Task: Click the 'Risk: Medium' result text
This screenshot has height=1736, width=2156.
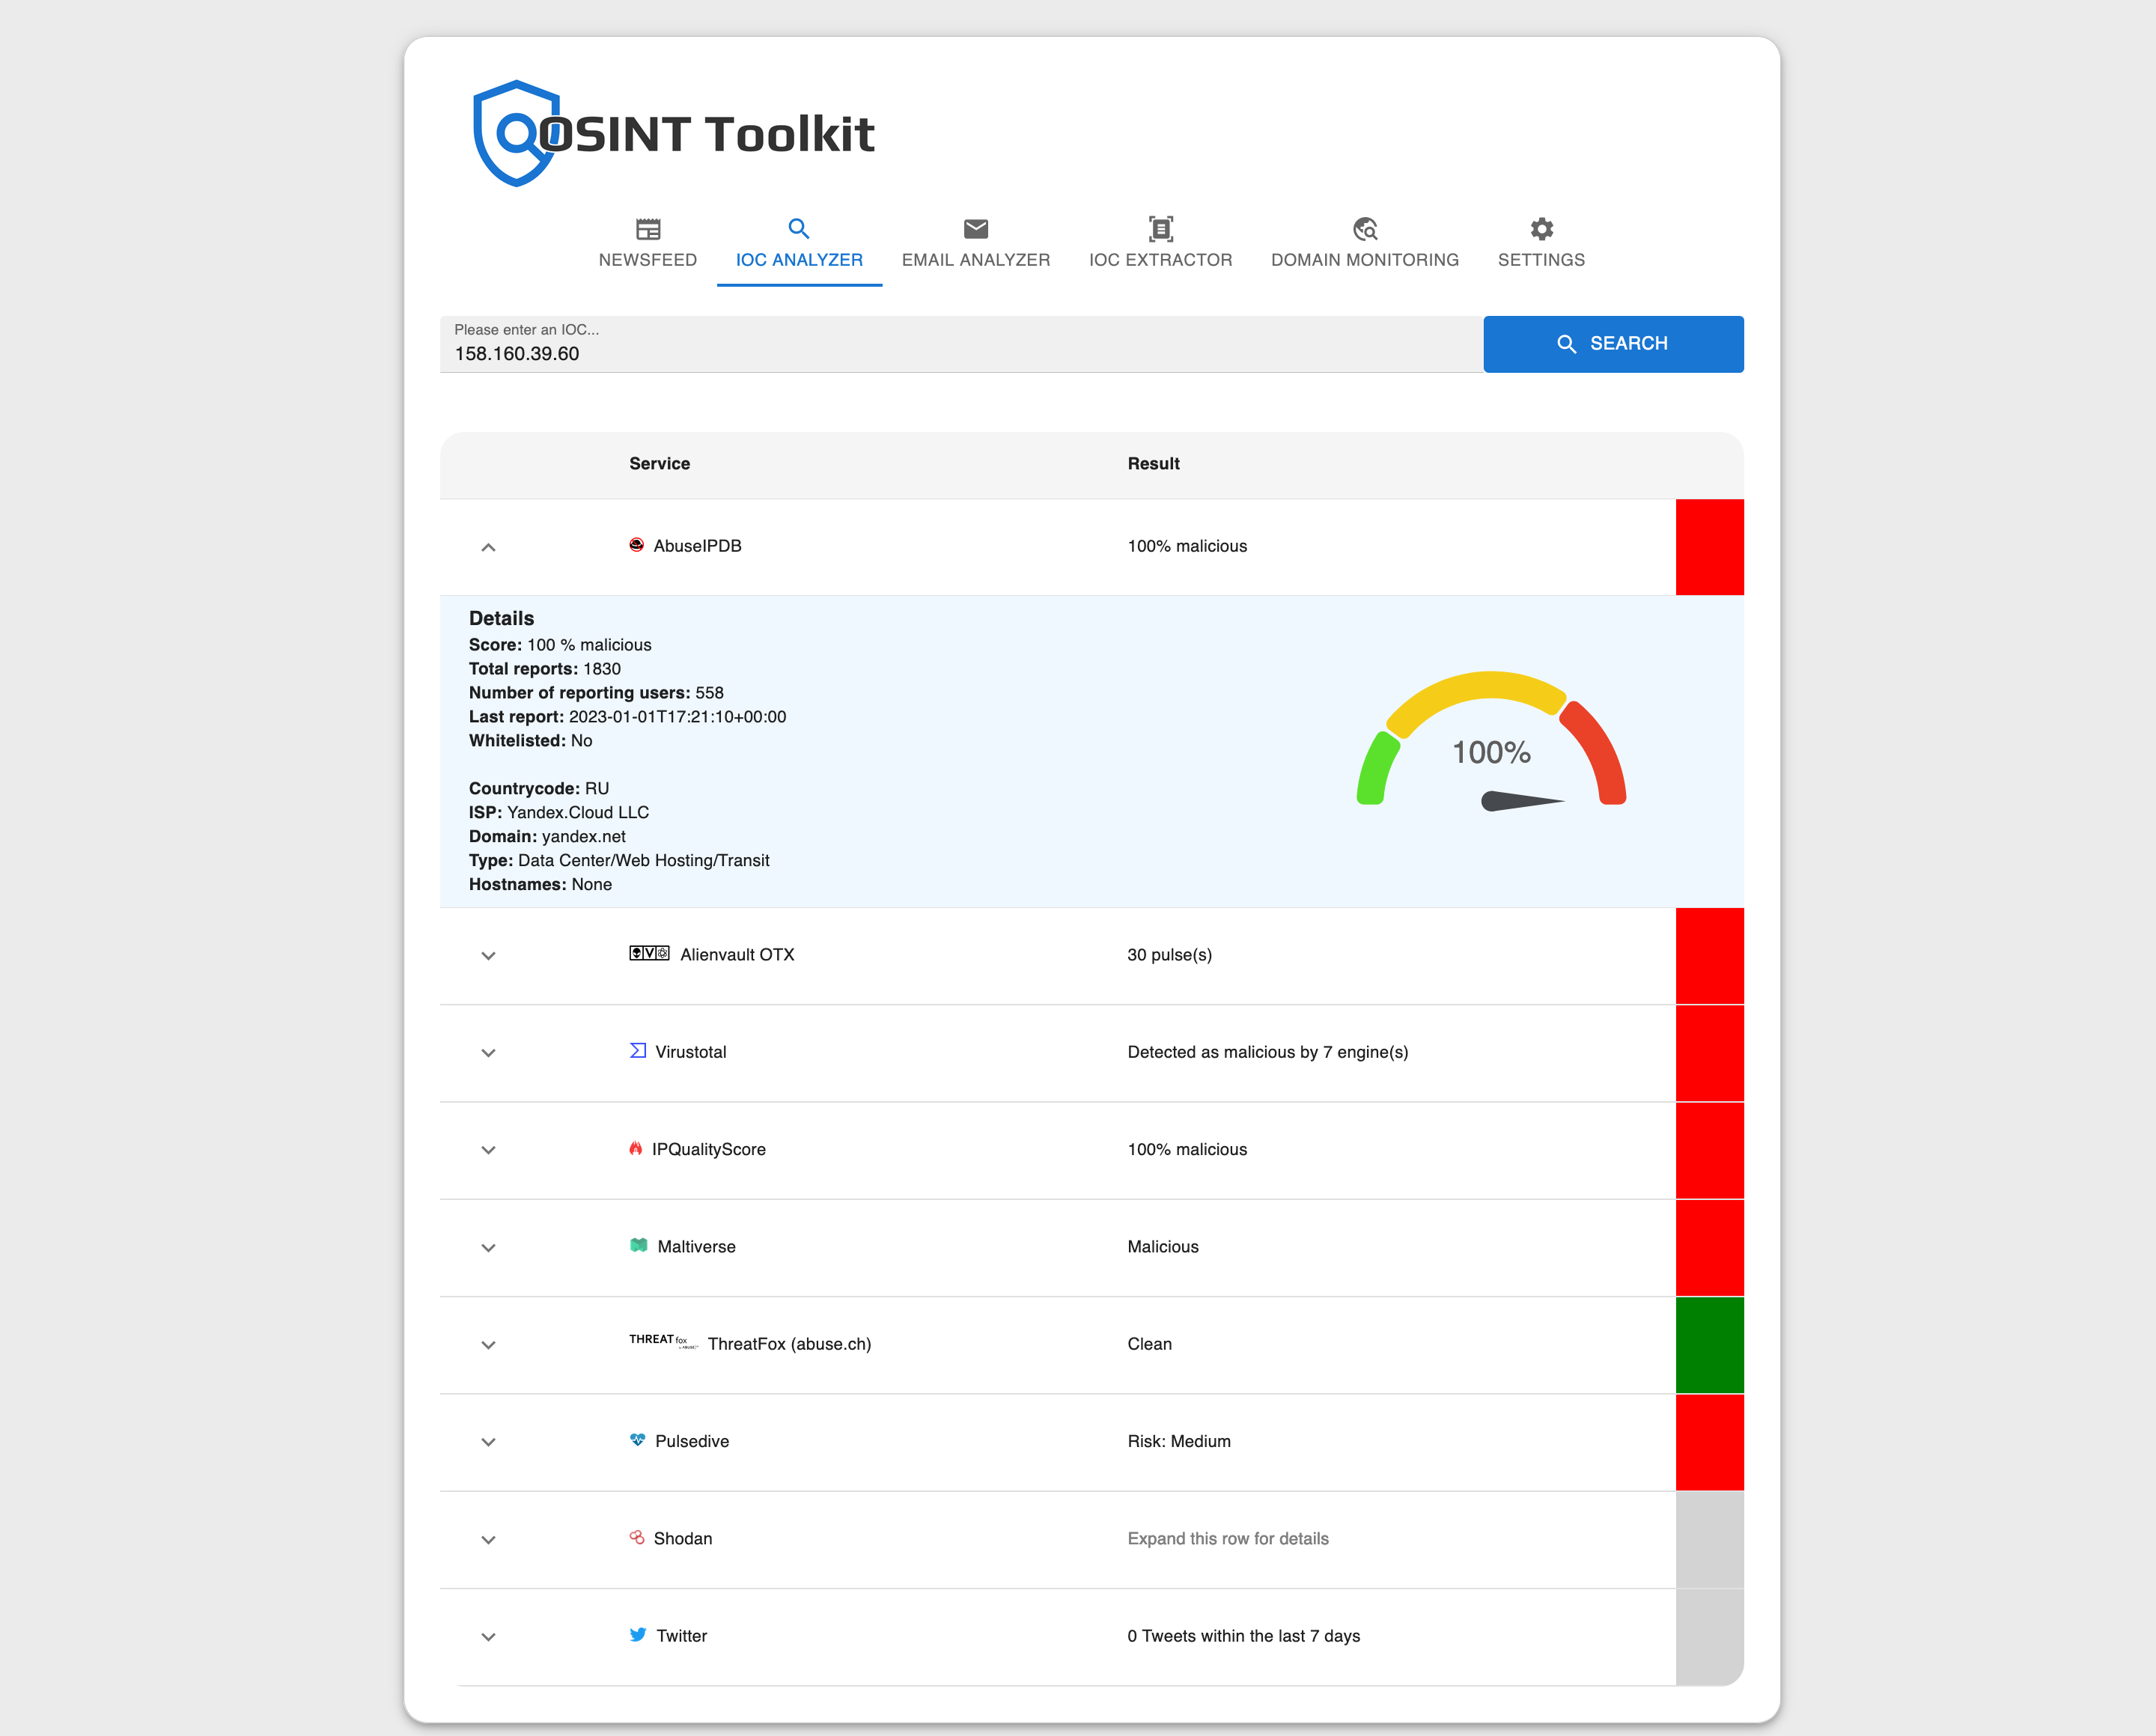Action: click(1178, 1441)
